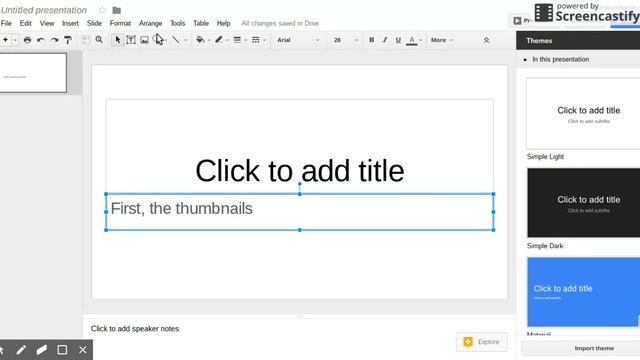
Task: Click the Untitled presentation title
Action: [44, 10]
